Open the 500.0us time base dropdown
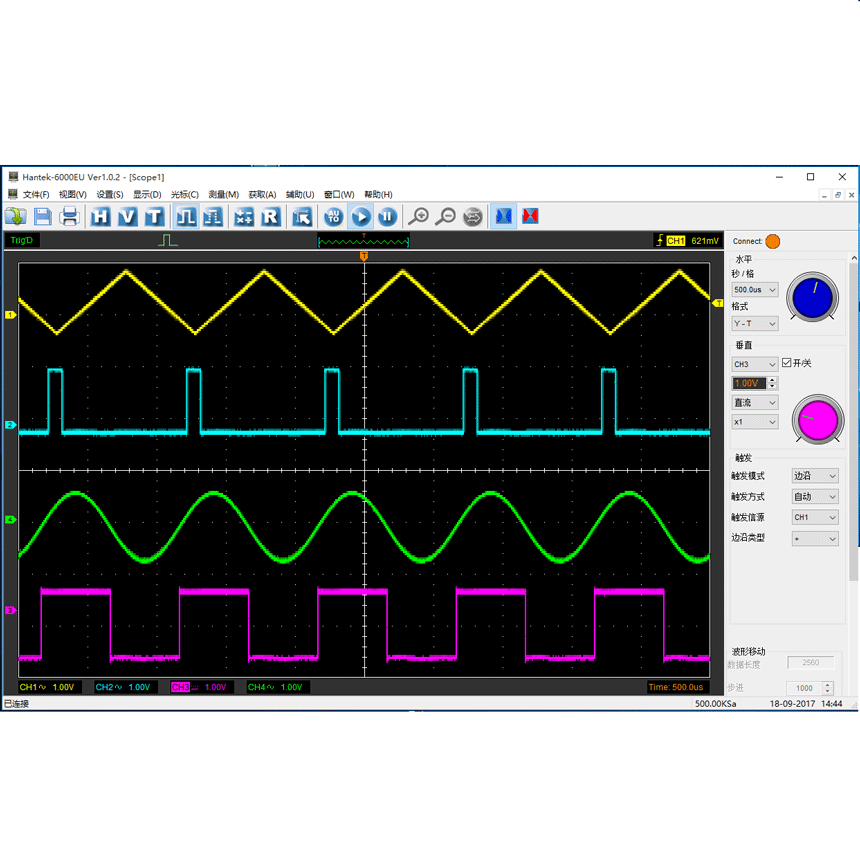 755,290
